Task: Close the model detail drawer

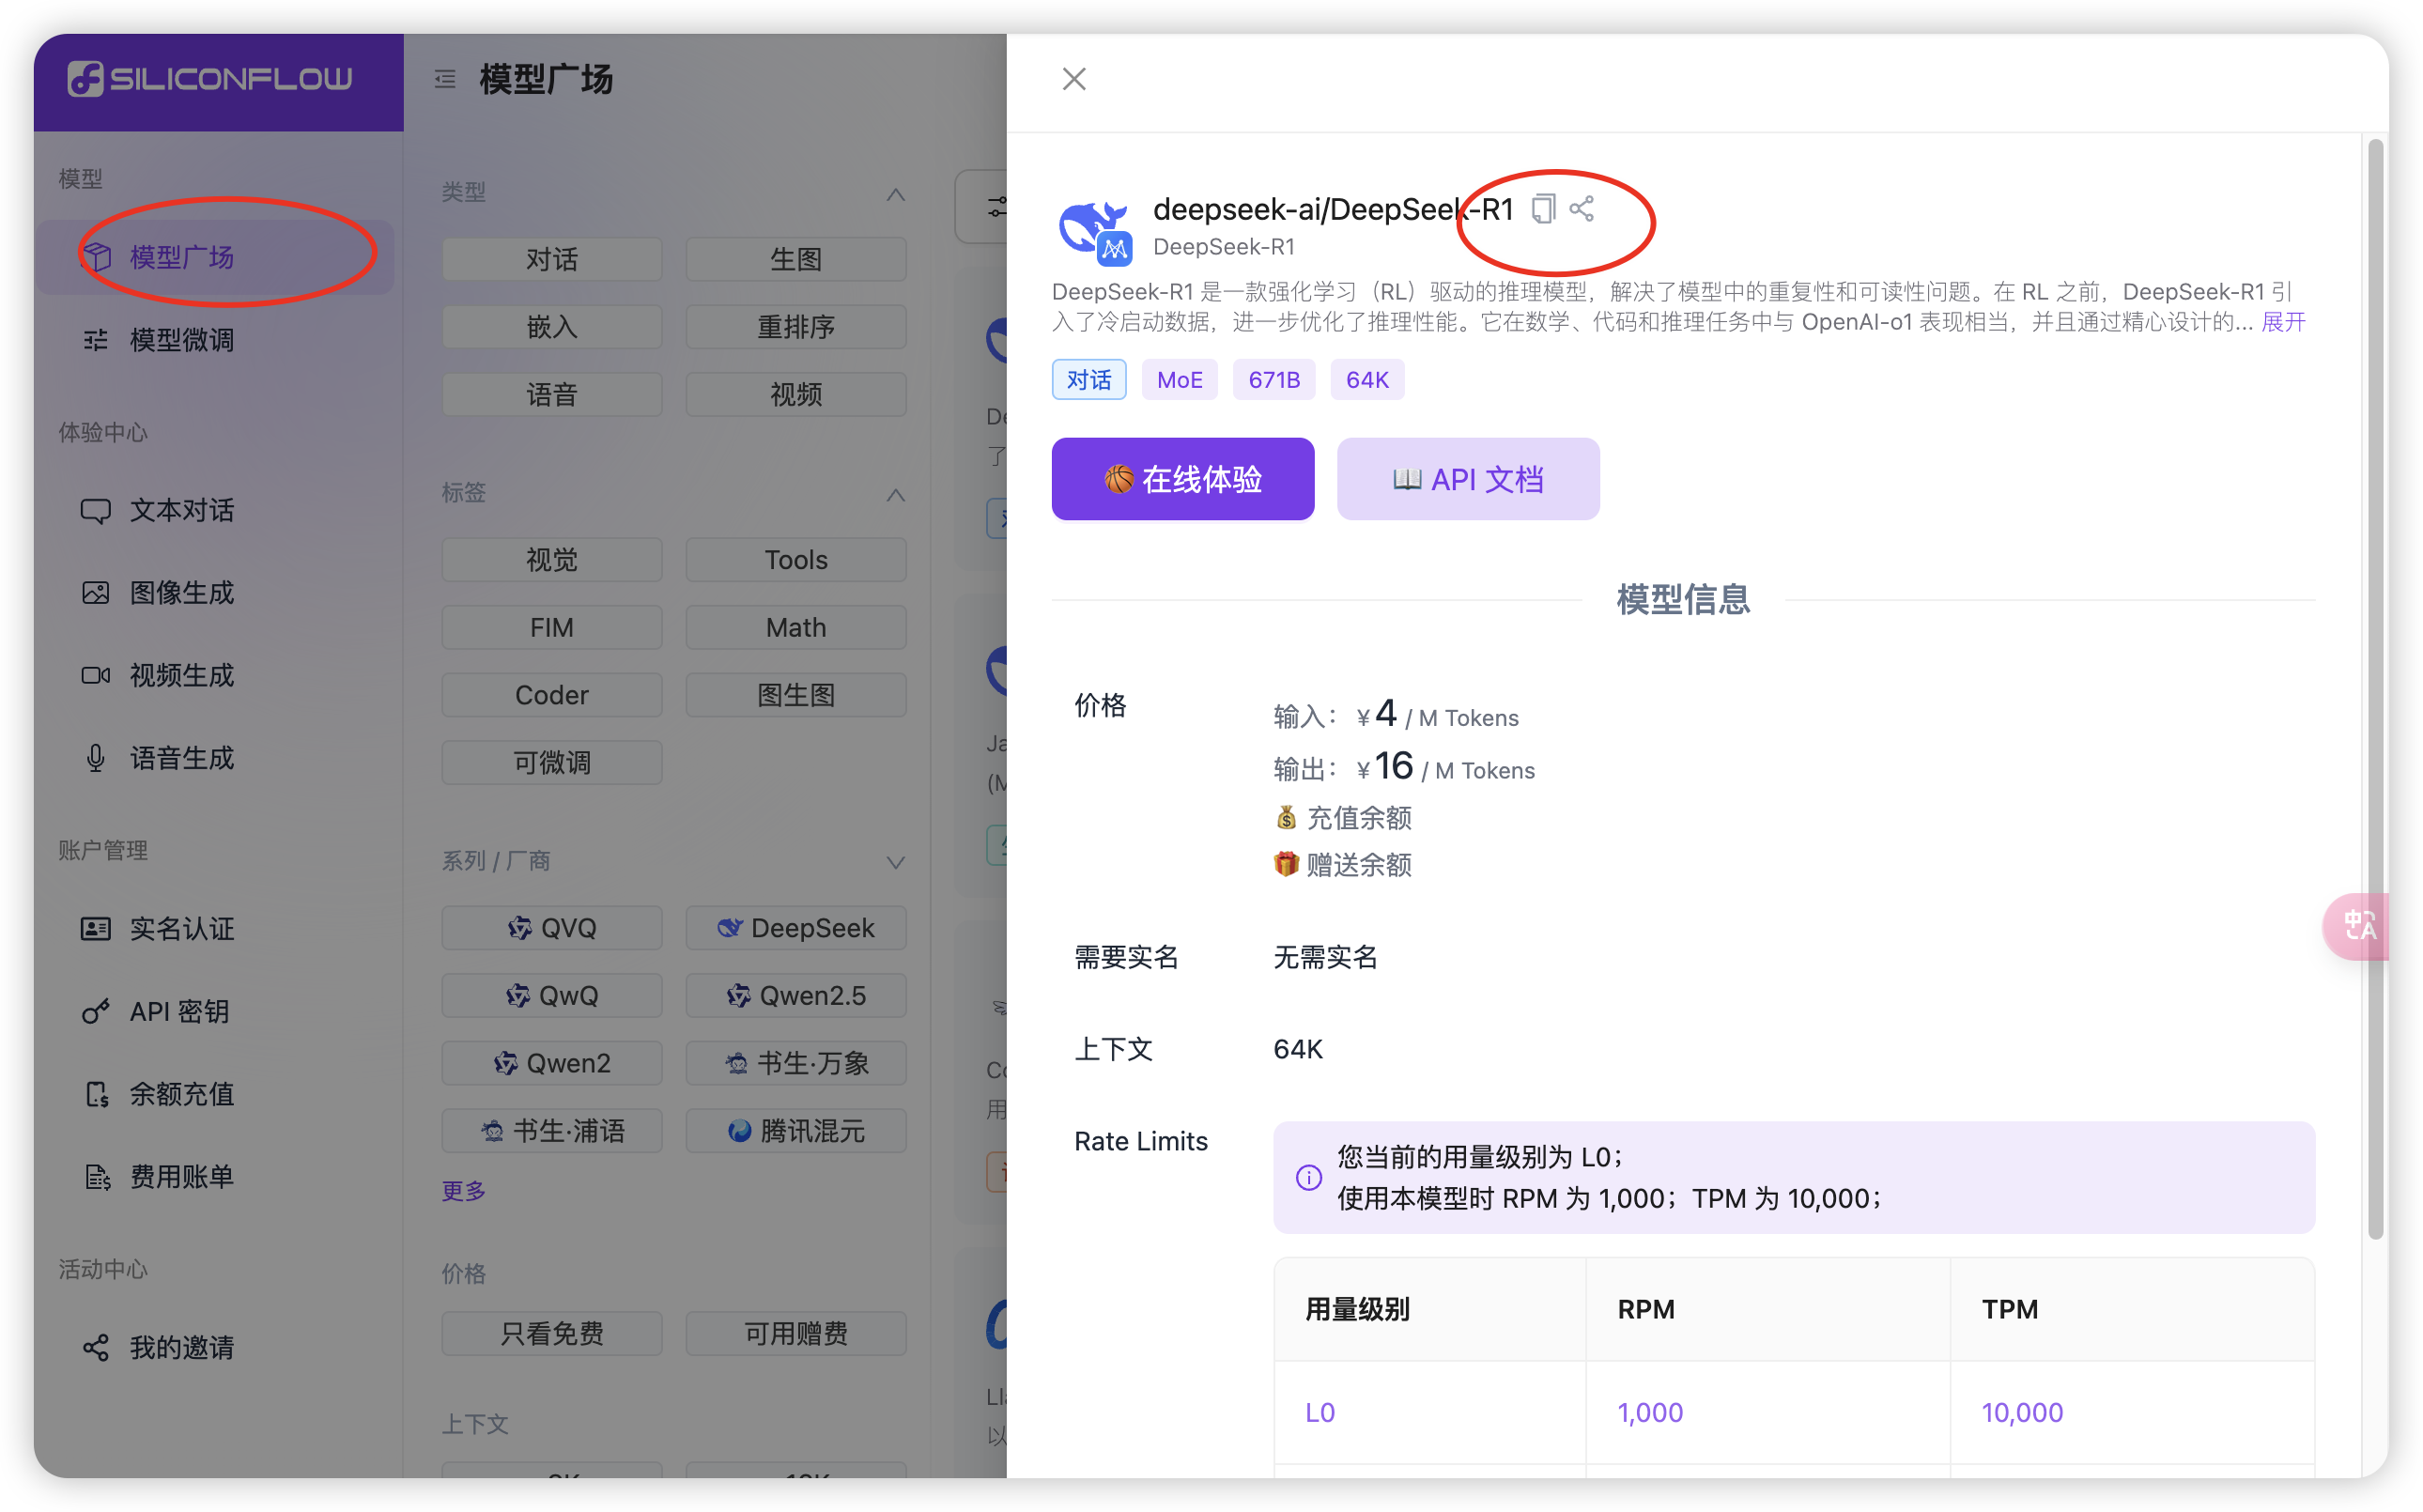Action: 1074,79
